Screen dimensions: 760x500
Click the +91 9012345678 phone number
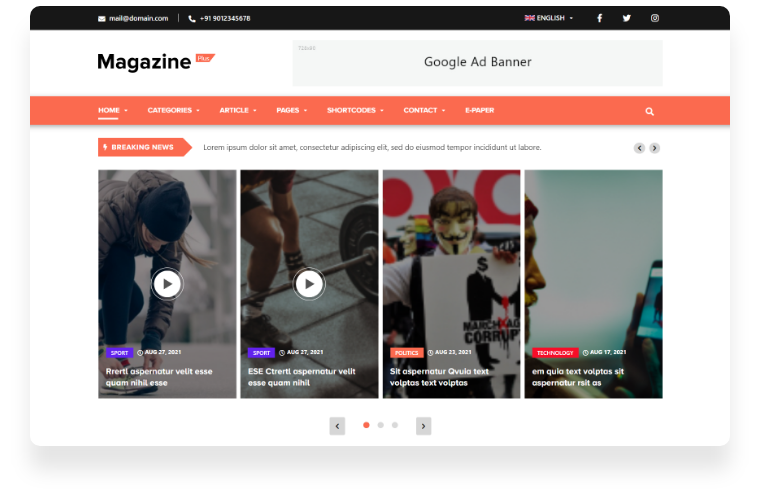pos(225,18)
